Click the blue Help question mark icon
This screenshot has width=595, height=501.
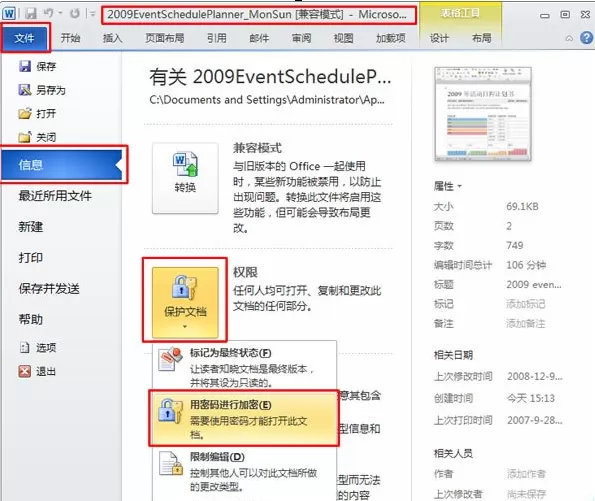click(x=587, y=38)
